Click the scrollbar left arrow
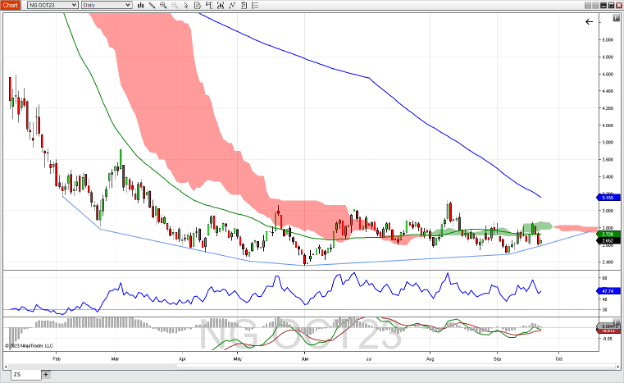The height and width of the screenshot is (384, 624). point(6,366)
